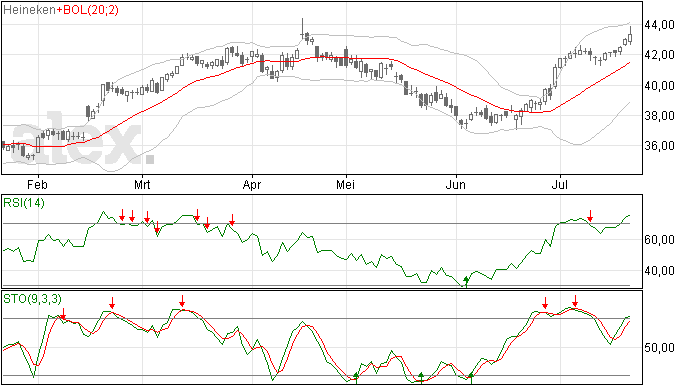The image size is (690, 387).
Task: Click the STO green buy arrow near Mei
Action: 356,378
